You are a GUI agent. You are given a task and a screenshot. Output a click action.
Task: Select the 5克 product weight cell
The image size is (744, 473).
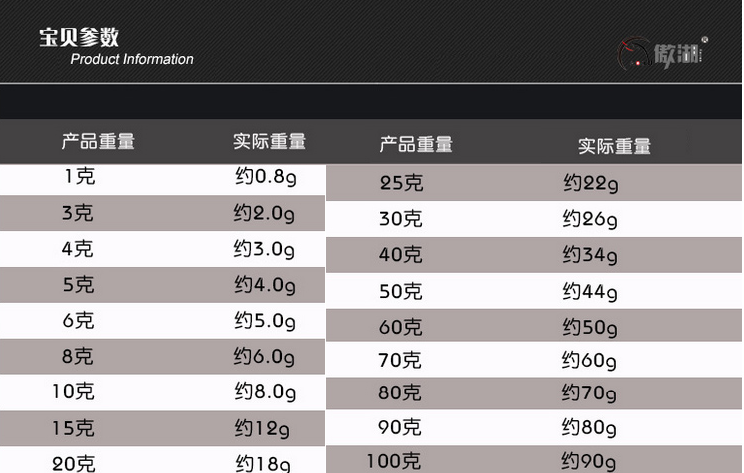coord(79,285)
